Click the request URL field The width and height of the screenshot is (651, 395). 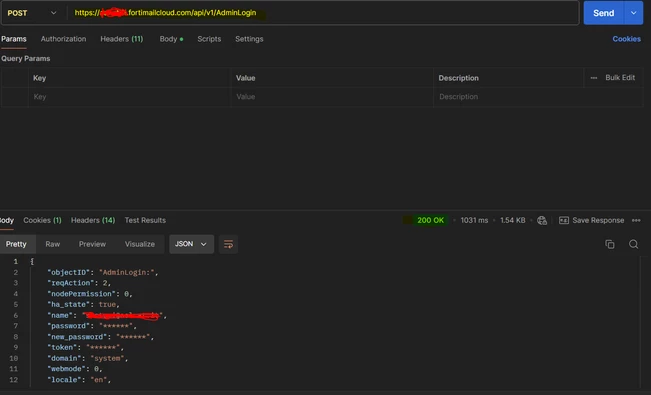pyautogui.click(x=324, y=13)
